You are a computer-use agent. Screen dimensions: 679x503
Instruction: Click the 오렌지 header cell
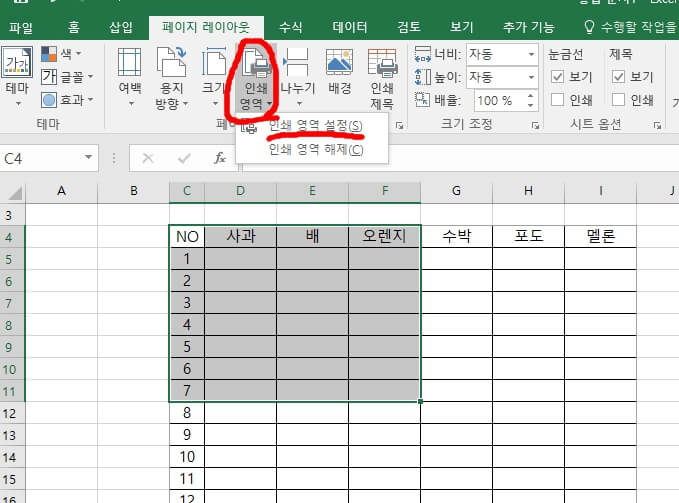point(384,236)
